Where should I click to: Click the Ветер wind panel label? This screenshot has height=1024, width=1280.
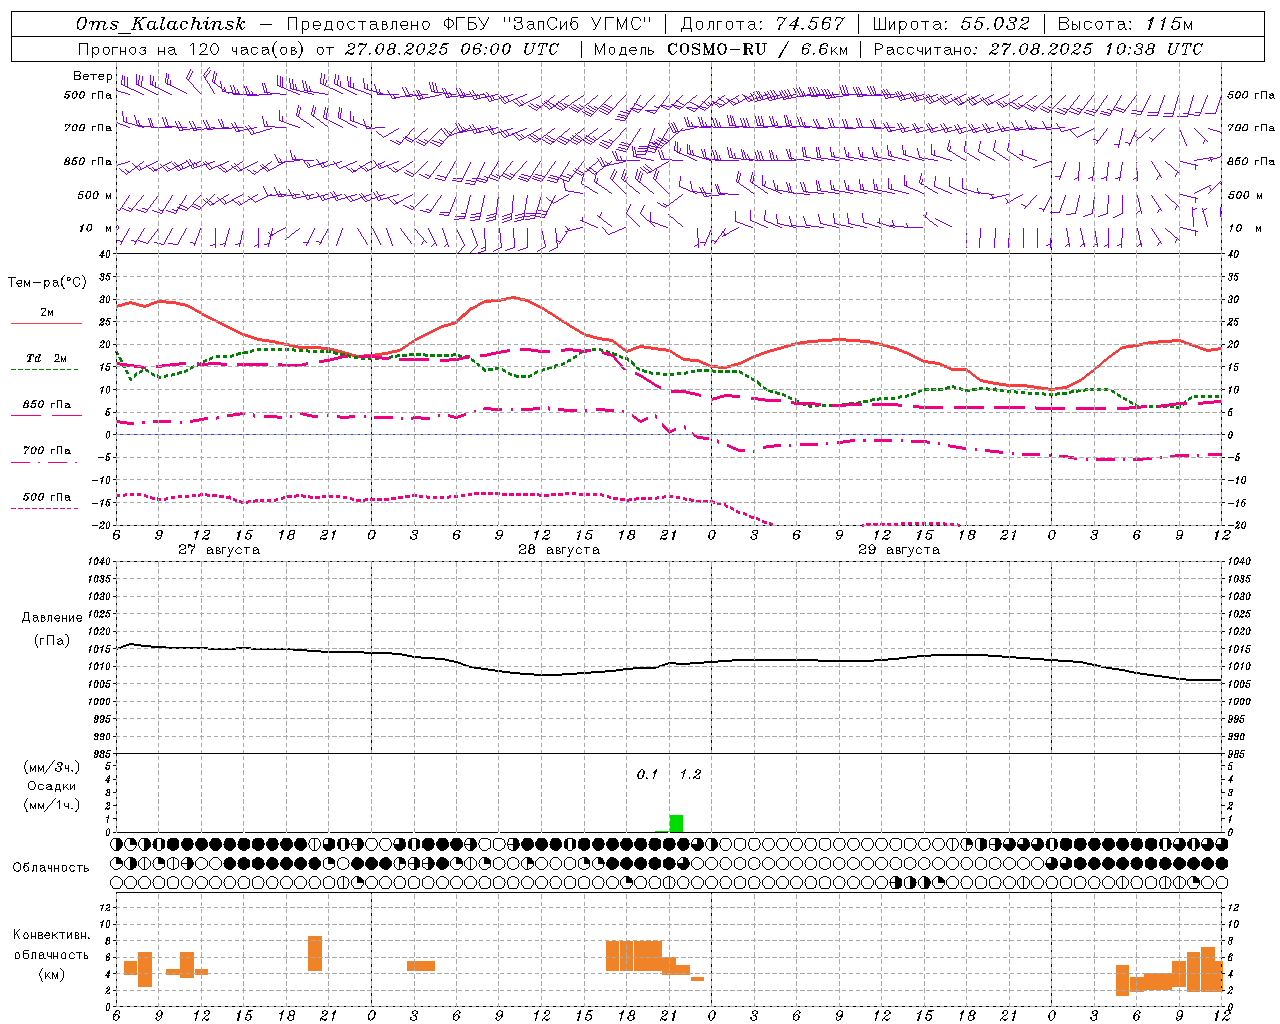click(92, 76)
